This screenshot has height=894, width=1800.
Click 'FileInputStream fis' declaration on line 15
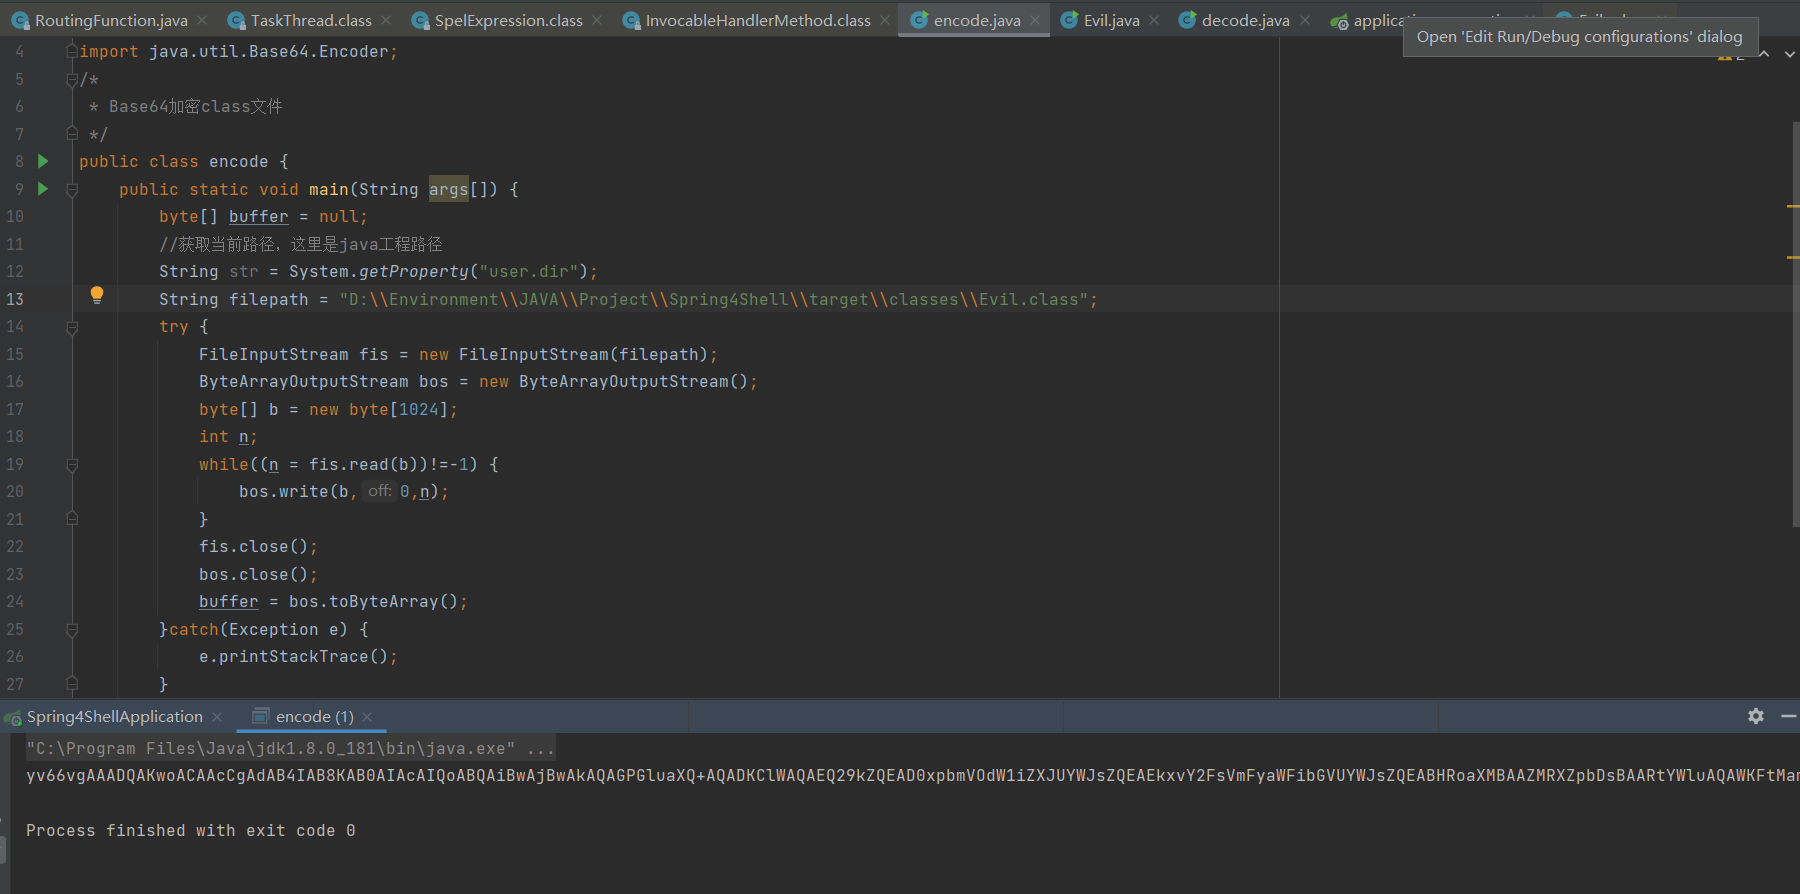click(293, 354)
